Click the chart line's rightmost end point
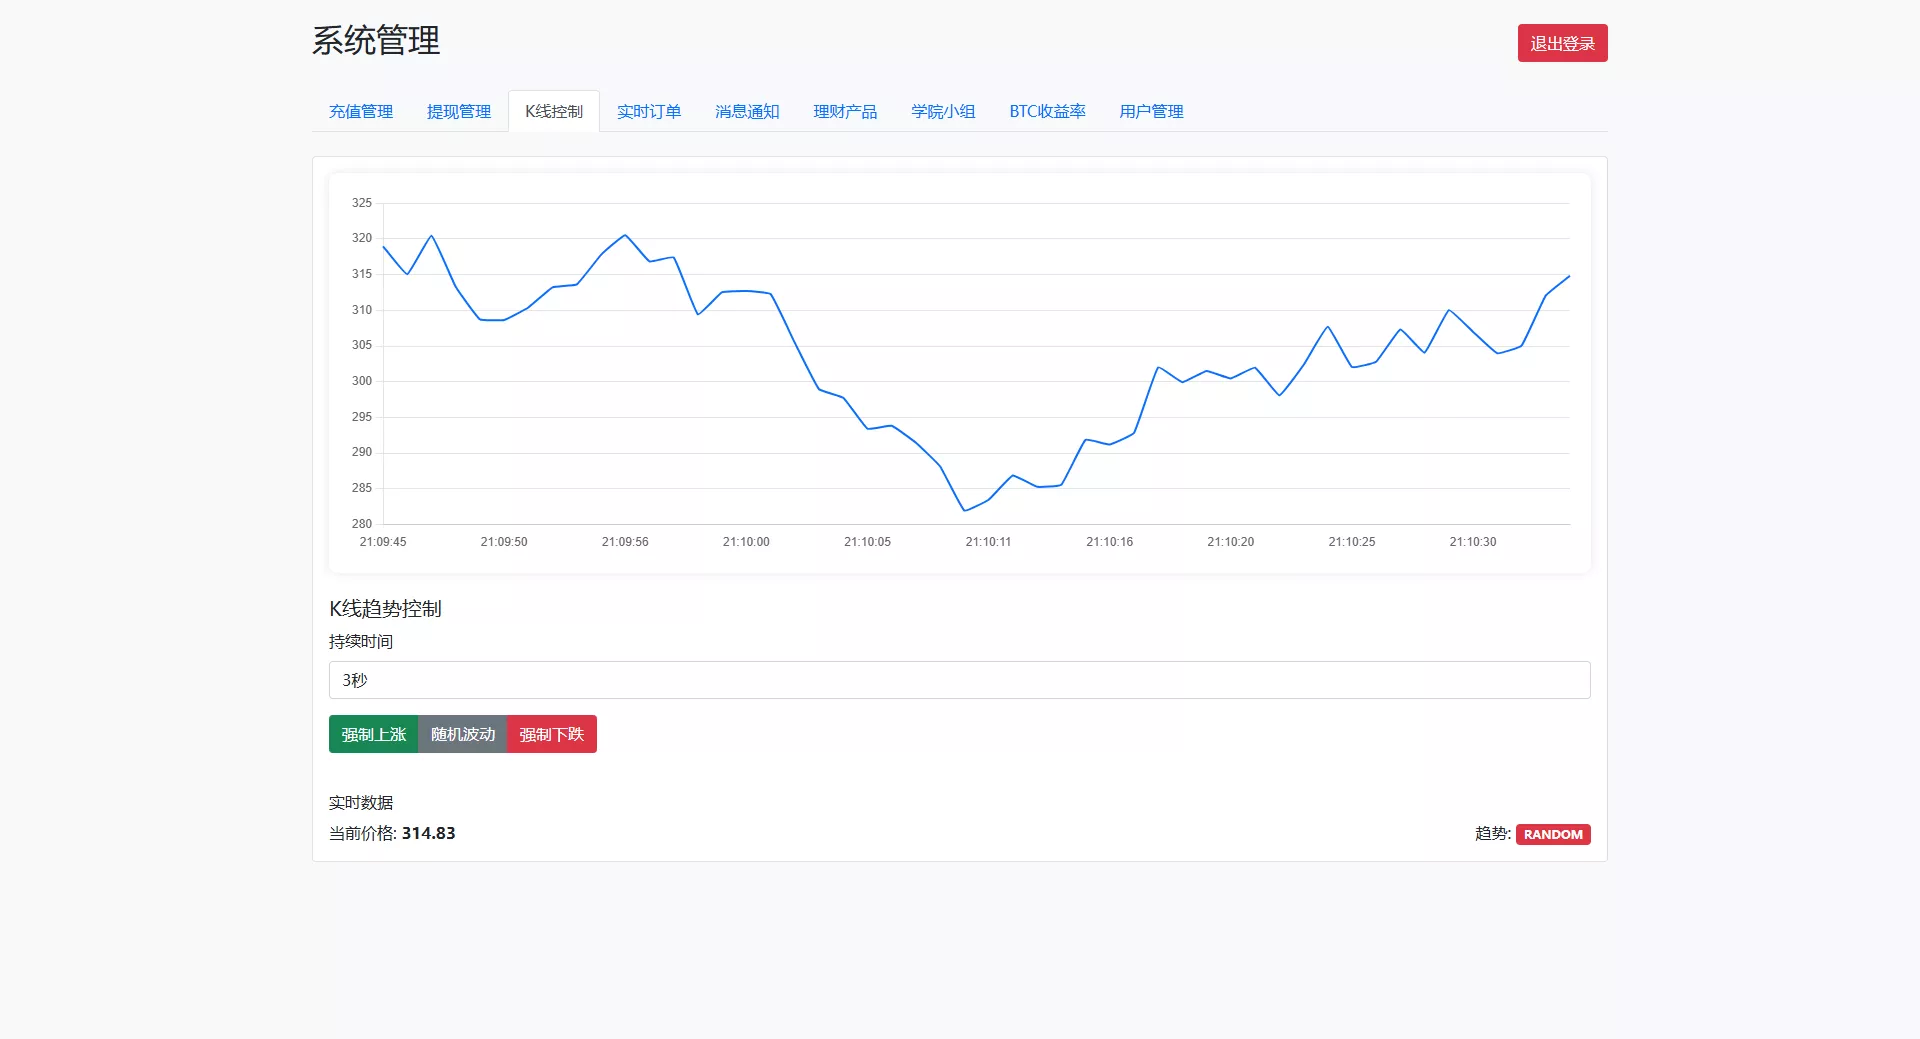 click(1569, 276)
